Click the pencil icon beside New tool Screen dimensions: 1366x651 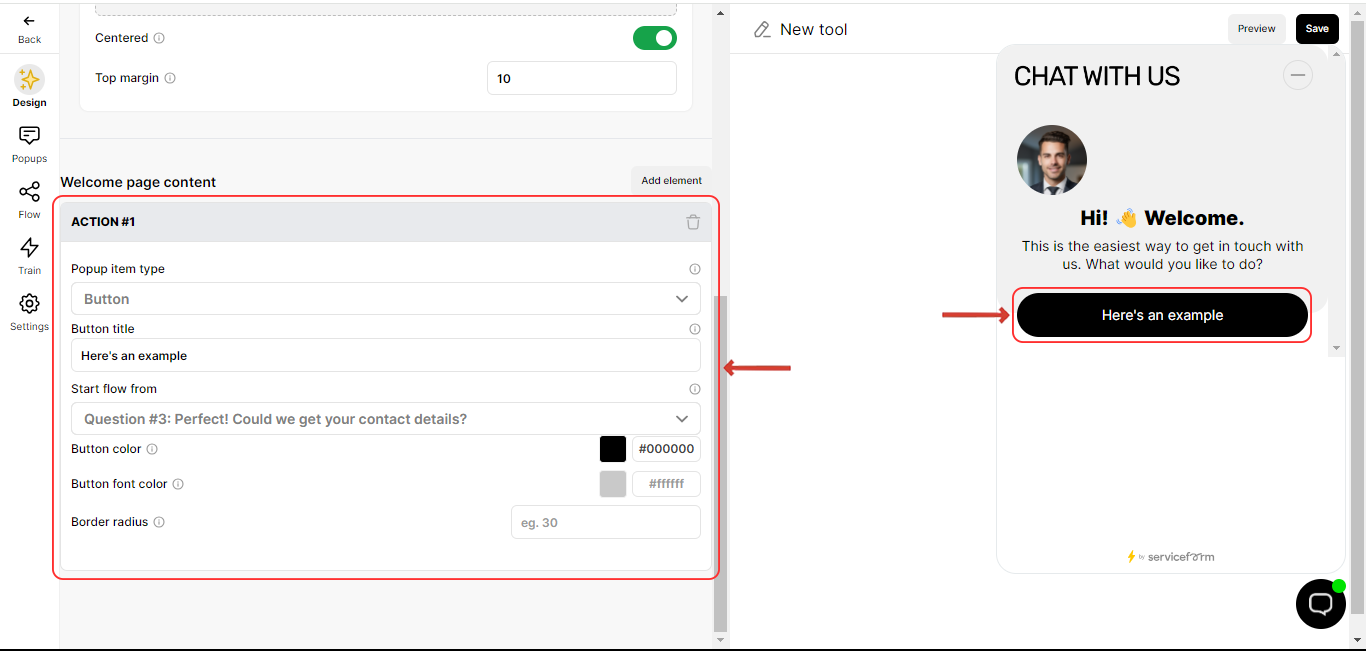[763, 29]
